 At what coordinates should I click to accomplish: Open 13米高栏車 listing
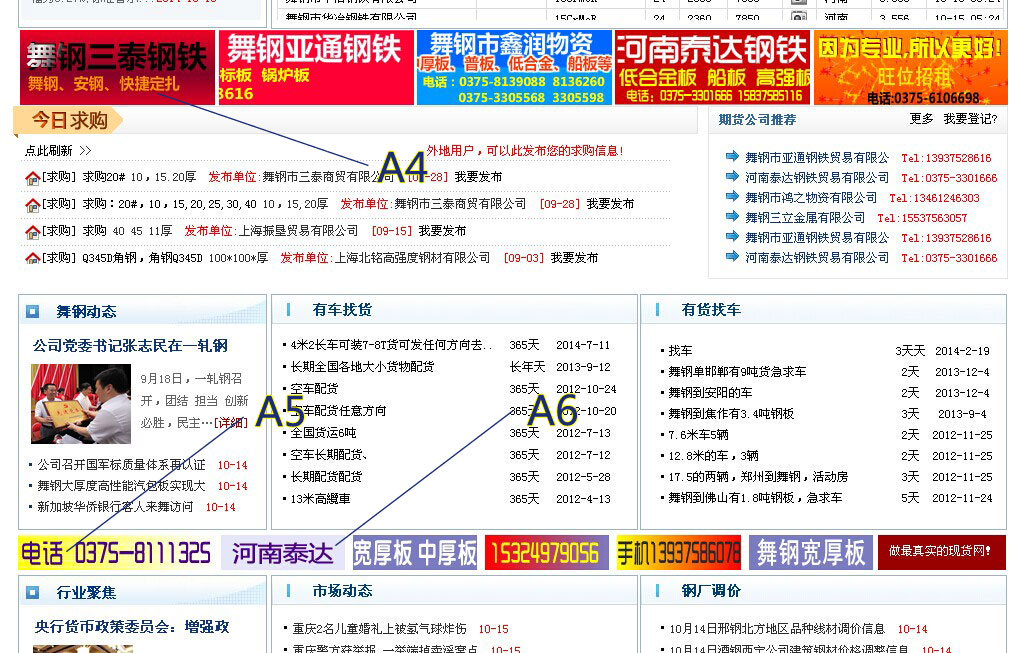[x=320, y=499]
